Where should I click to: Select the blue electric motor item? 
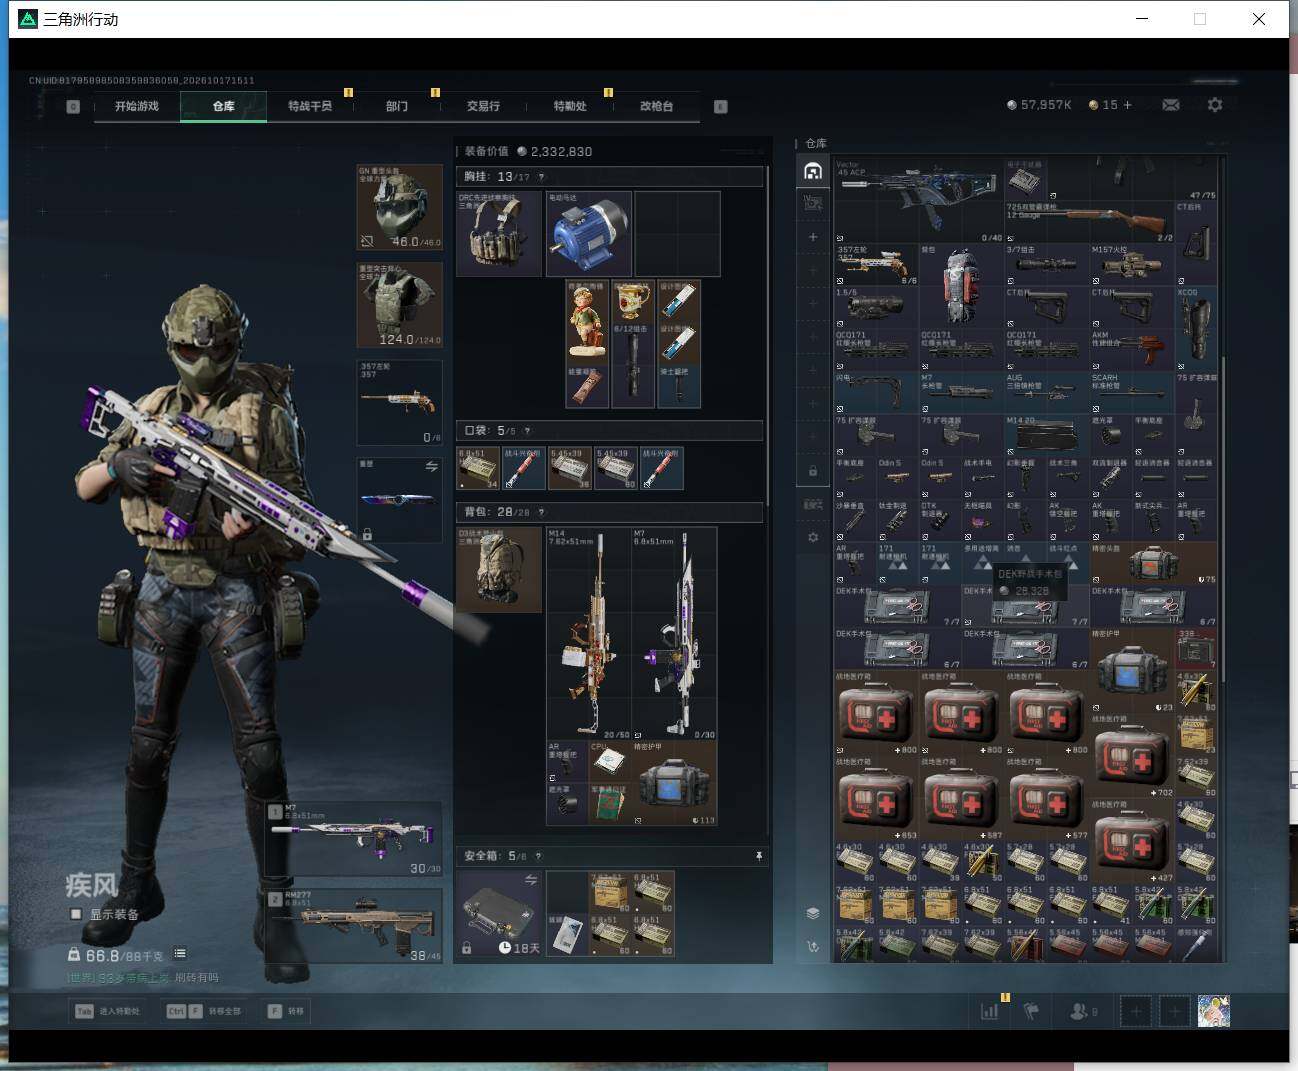pos(589,234)
